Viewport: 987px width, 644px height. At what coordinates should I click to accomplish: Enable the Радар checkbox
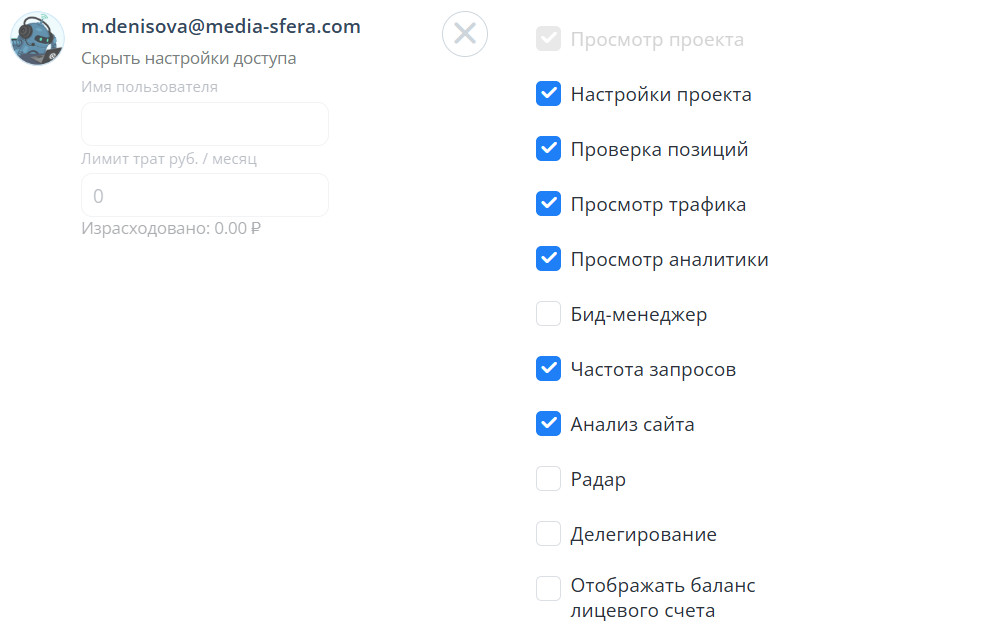tap(548, 478)
